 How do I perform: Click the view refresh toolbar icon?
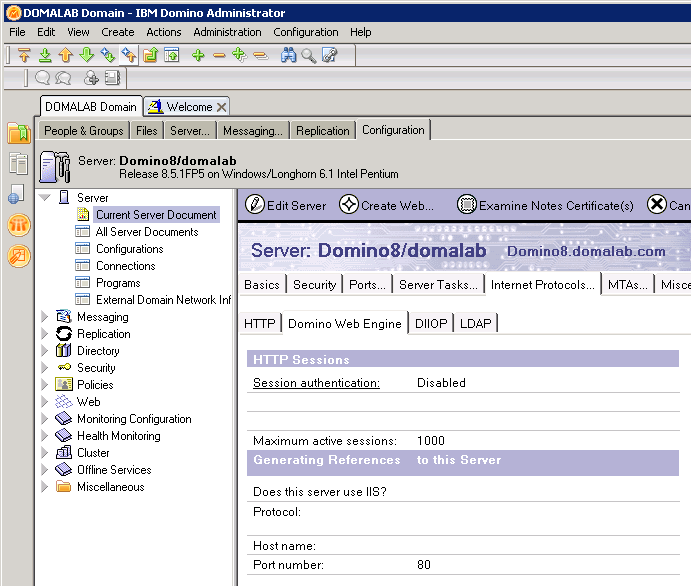[x=171, y=55]
